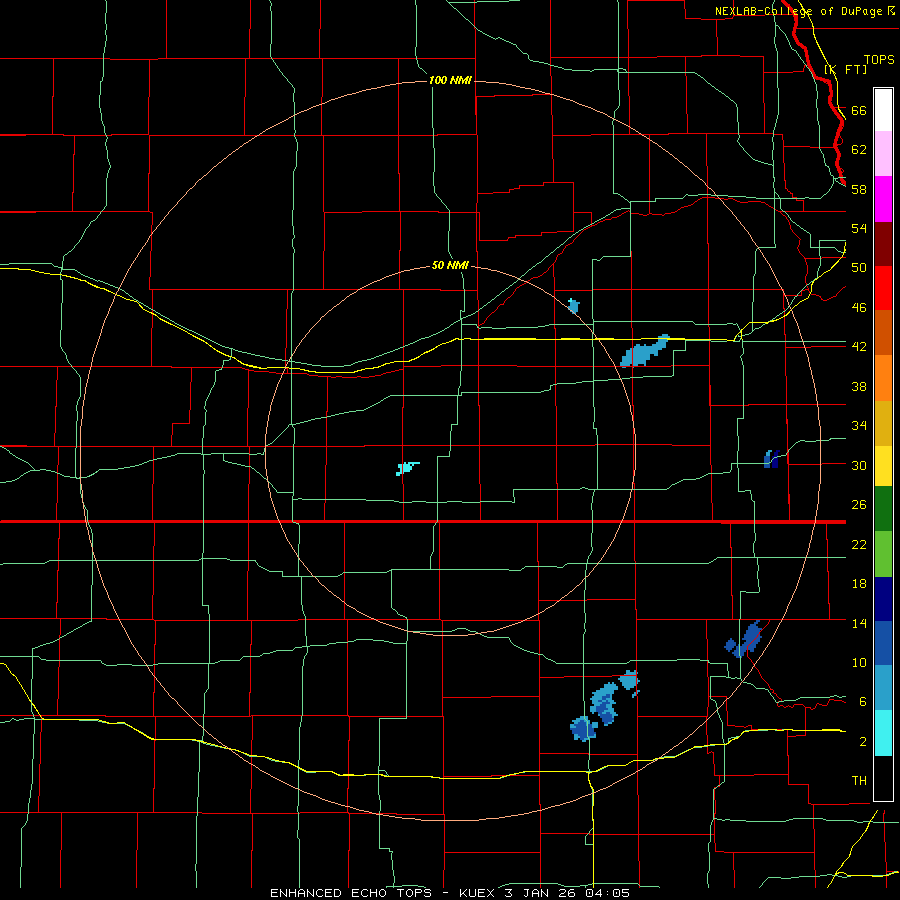
Task: Click the "54" legend value
Action: coord(859,228)
